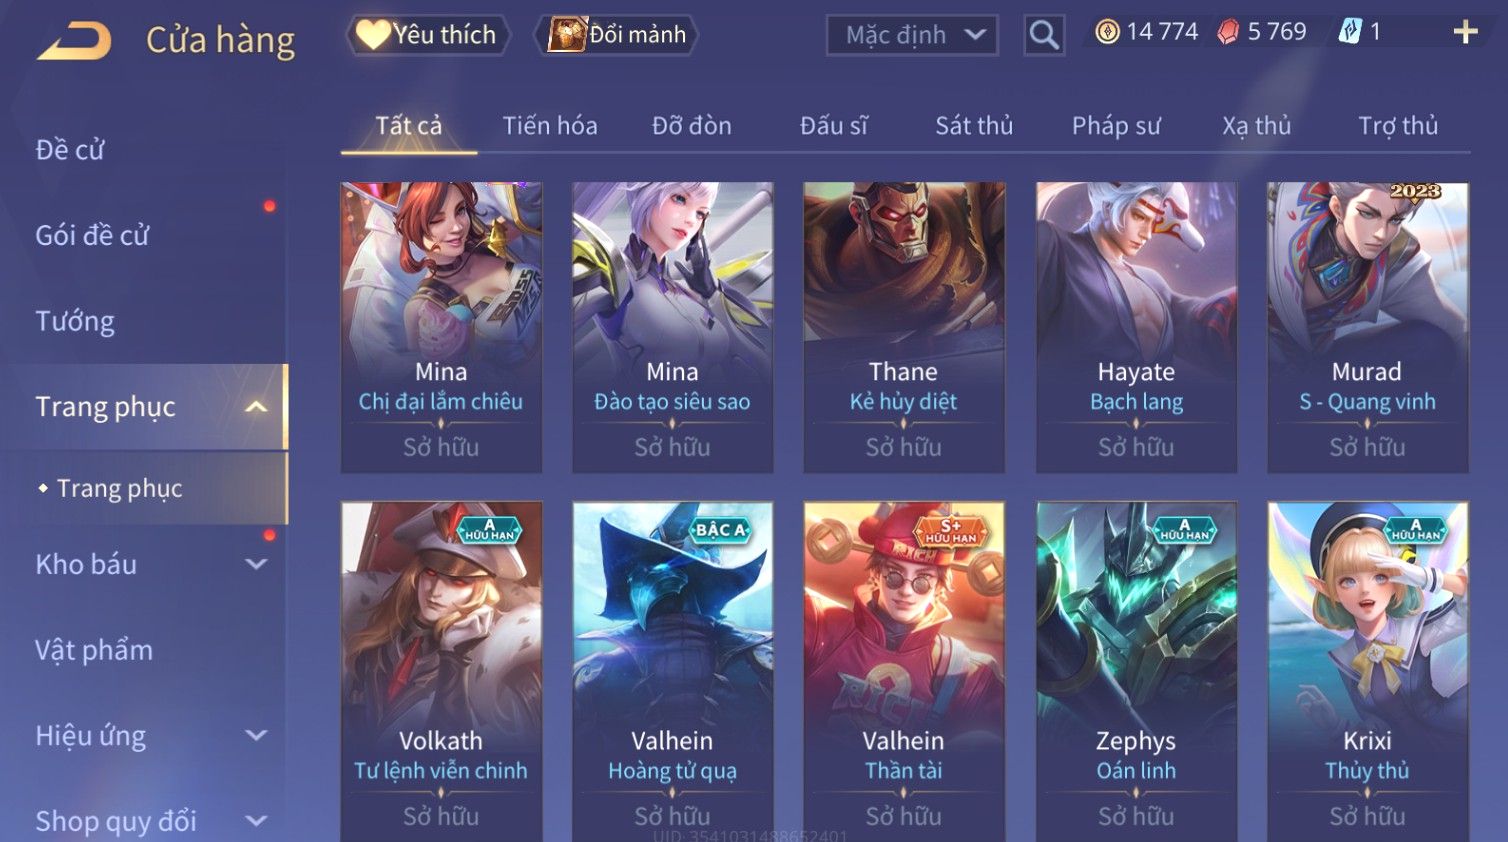Open Đổi mảnh fragment exchange chest
1508x842 pixels.
coord(618,35)
